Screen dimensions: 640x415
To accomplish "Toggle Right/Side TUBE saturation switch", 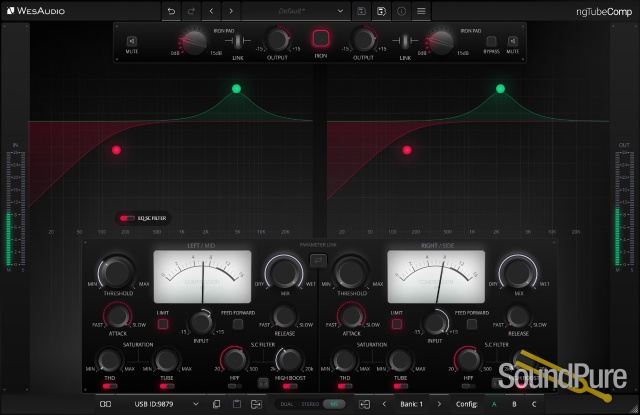I will tap(400, 386).
